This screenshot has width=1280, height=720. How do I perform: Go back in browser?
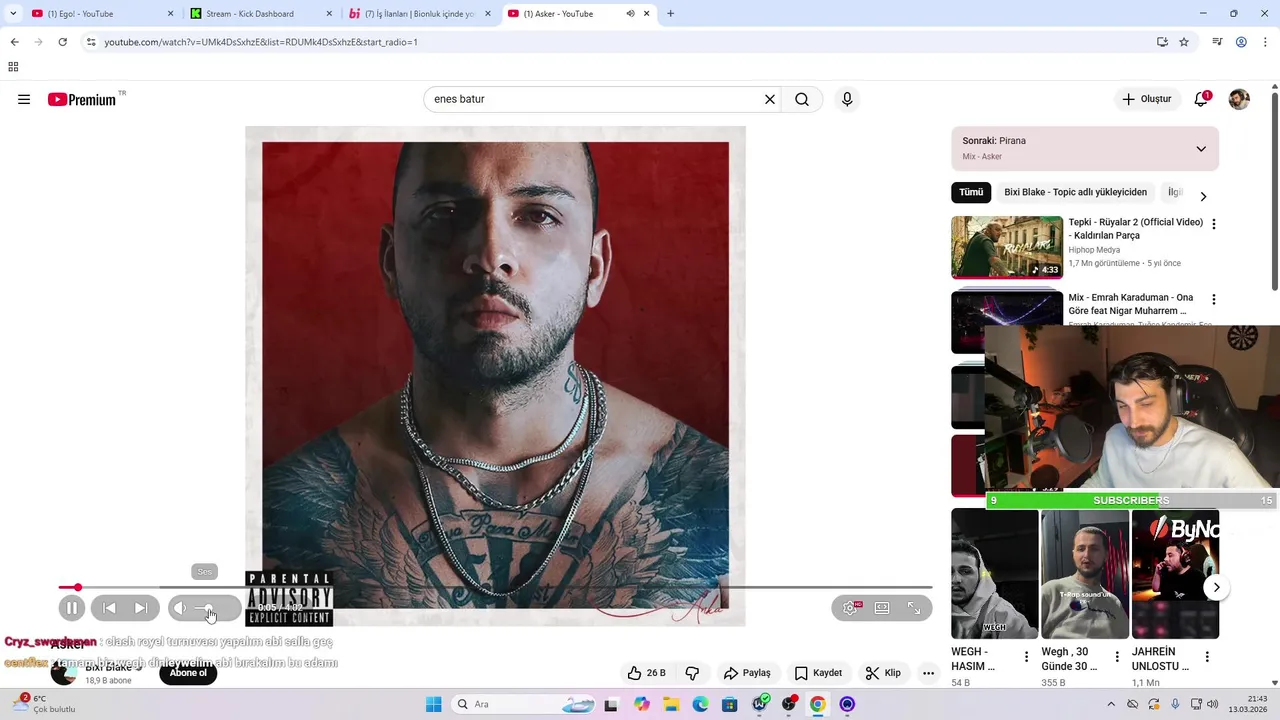(x=14, y=42)
